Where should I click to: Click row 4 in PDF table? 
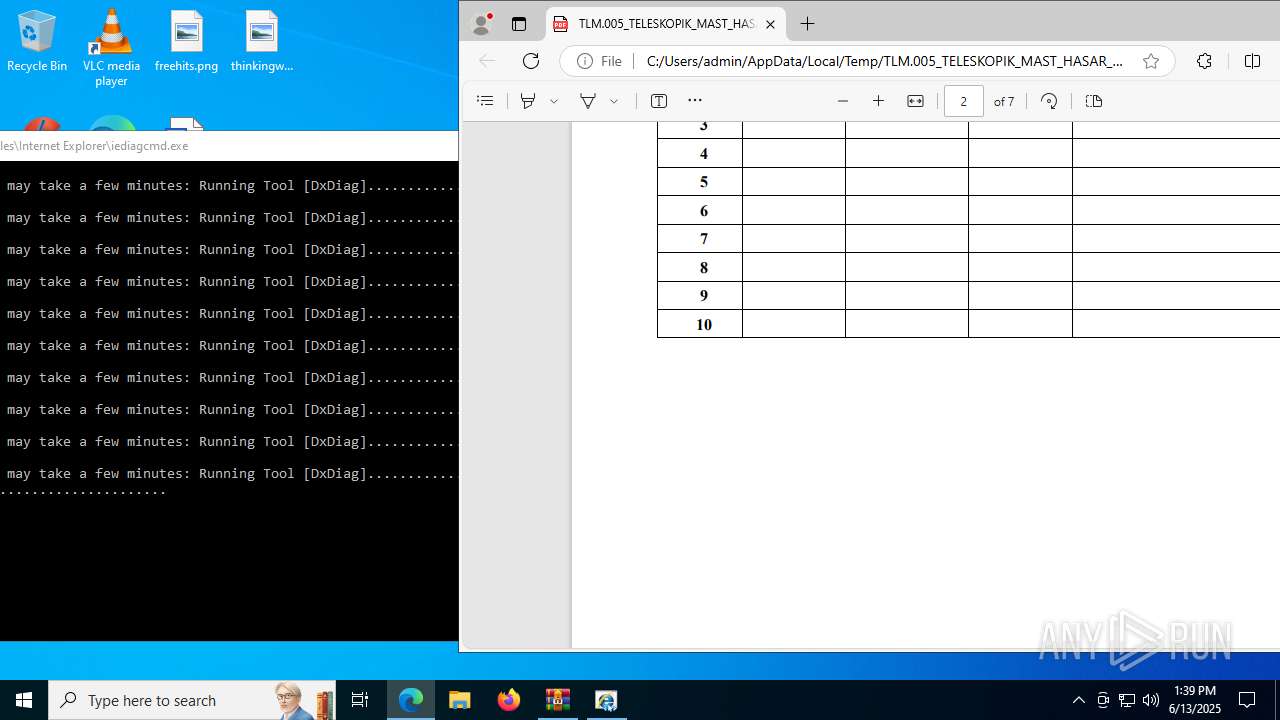point(968,153)
